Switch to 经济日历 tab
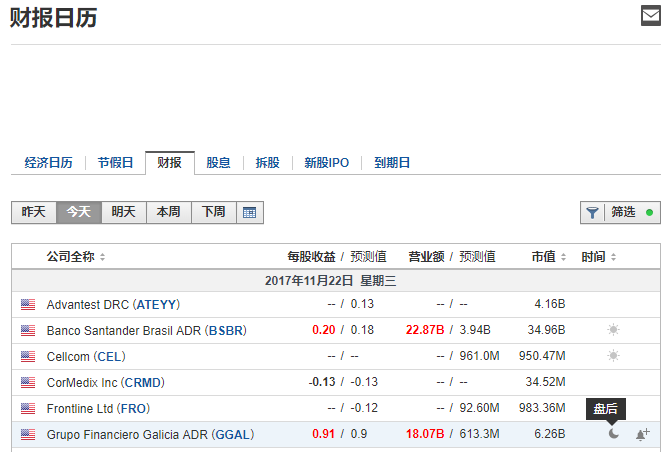The width and height of the screenshot is (664, 452). click(48, 163)
